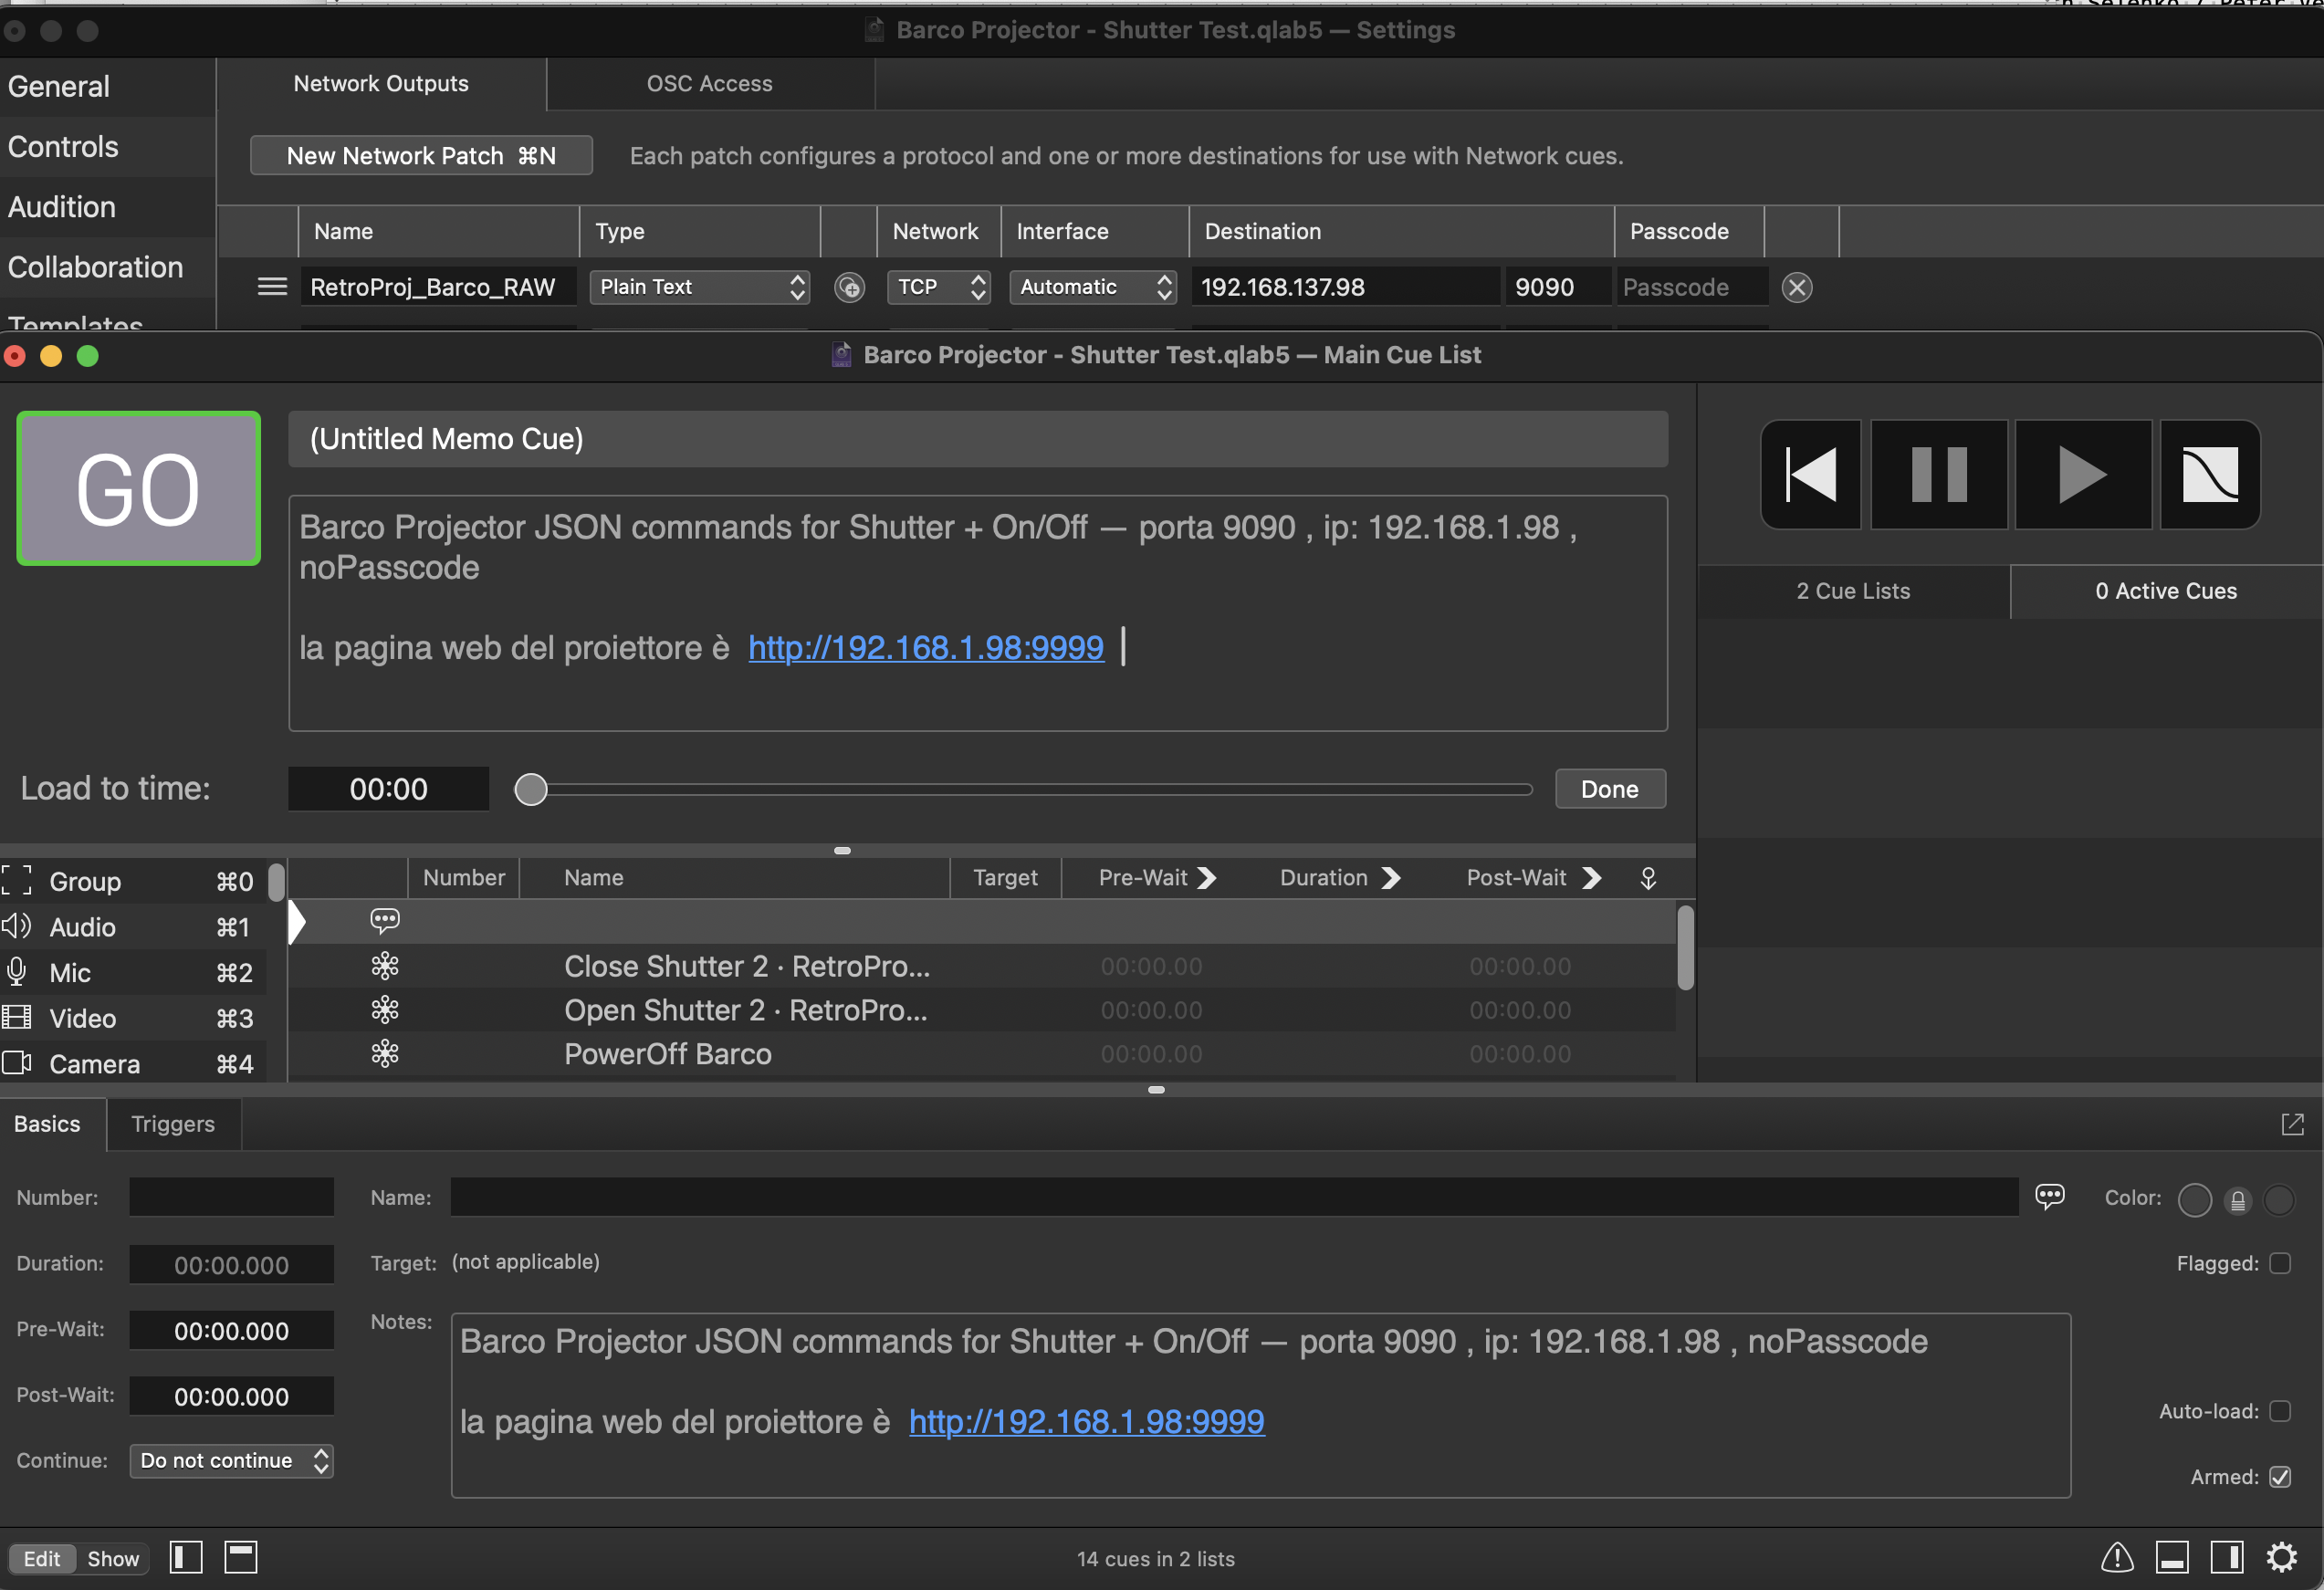Click the network icon of PowerOff Barco cue

coord(385,1054)
